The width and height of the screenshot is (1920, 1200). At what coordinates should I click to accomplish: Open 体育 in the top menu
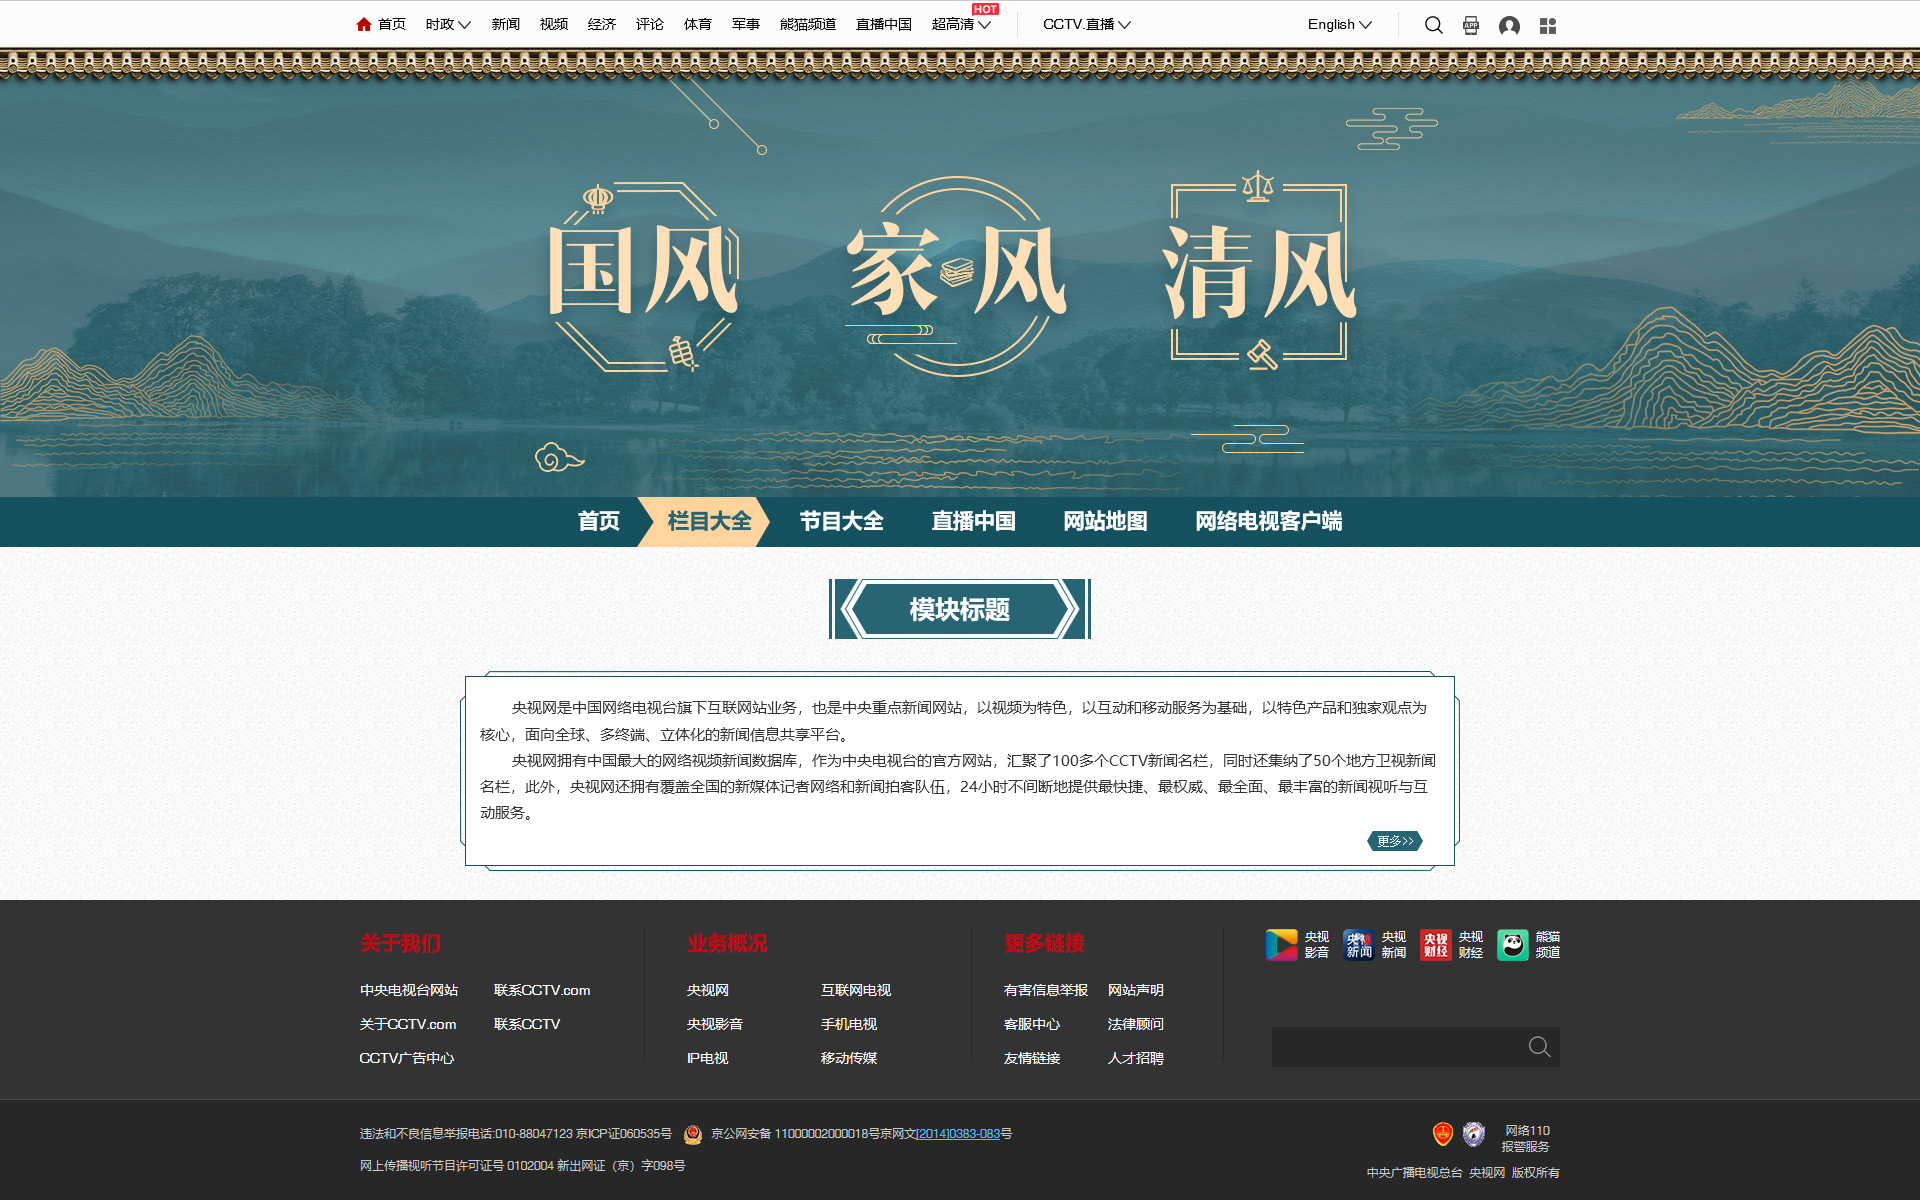698,24
